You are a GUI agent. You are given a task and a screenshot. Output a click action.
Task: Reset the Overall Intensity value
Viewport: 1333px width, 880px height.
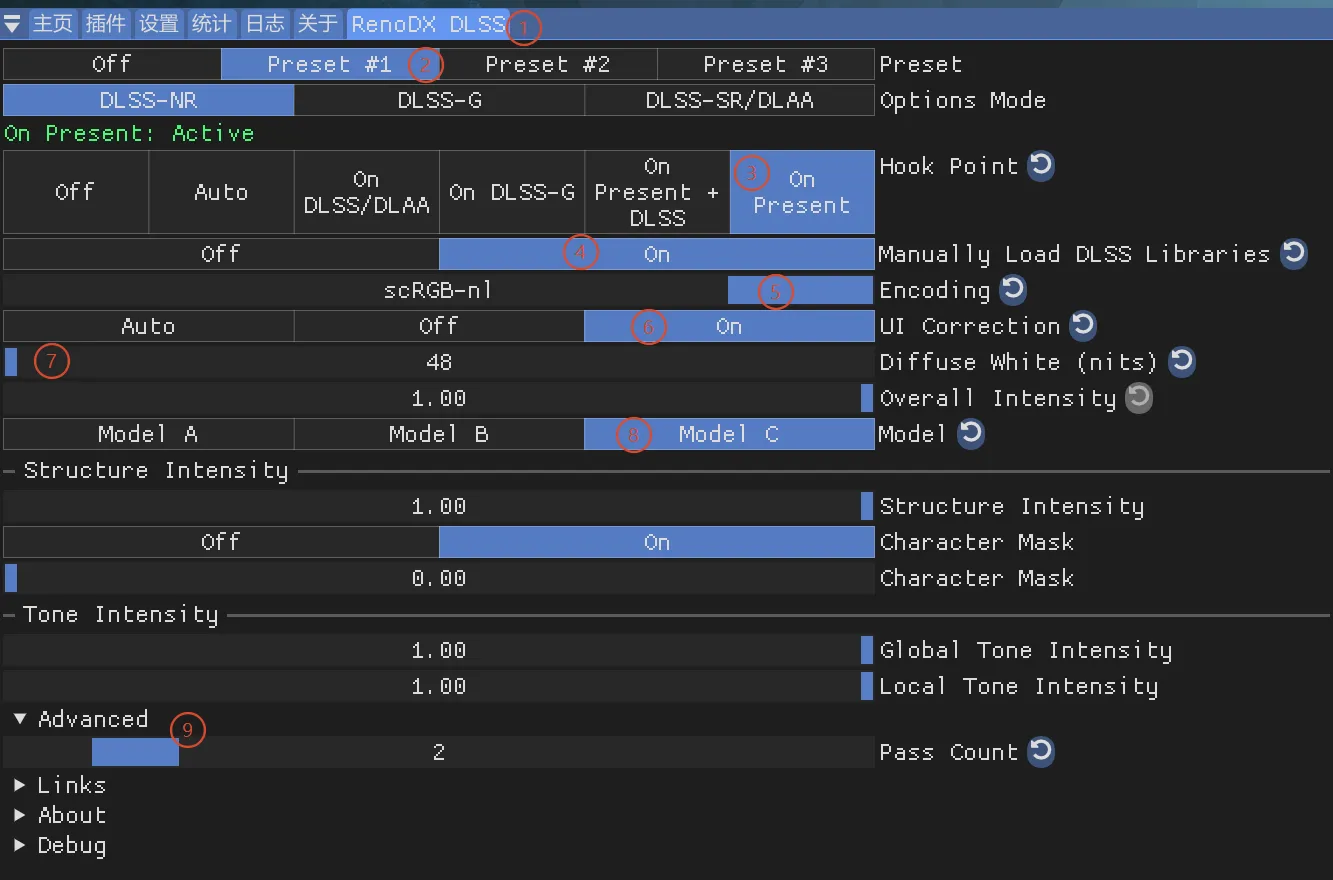coord(1139,398)
